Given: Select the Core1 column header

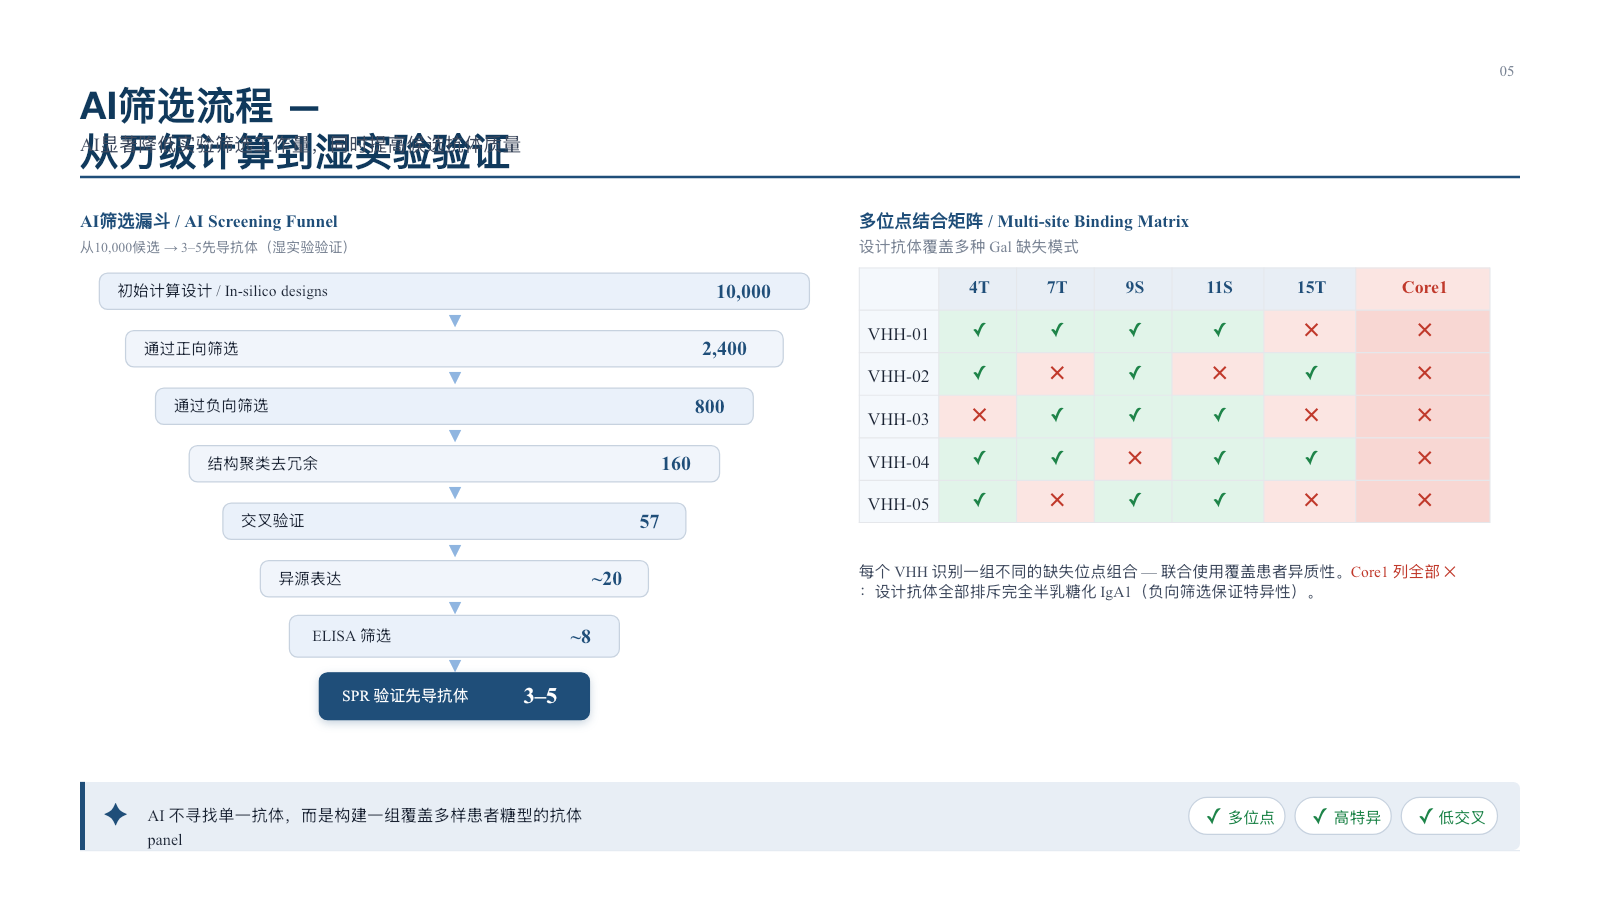Looking at the screenshot, I should coord(1424,288).
